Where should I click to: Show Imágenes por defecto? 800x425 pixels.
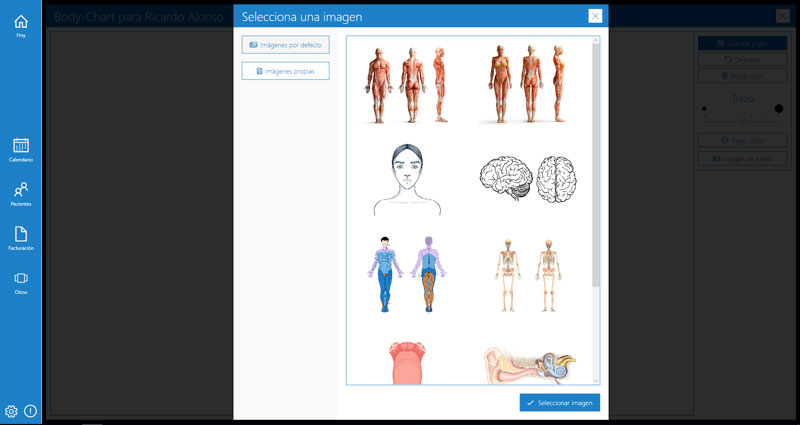pos(286,45)
